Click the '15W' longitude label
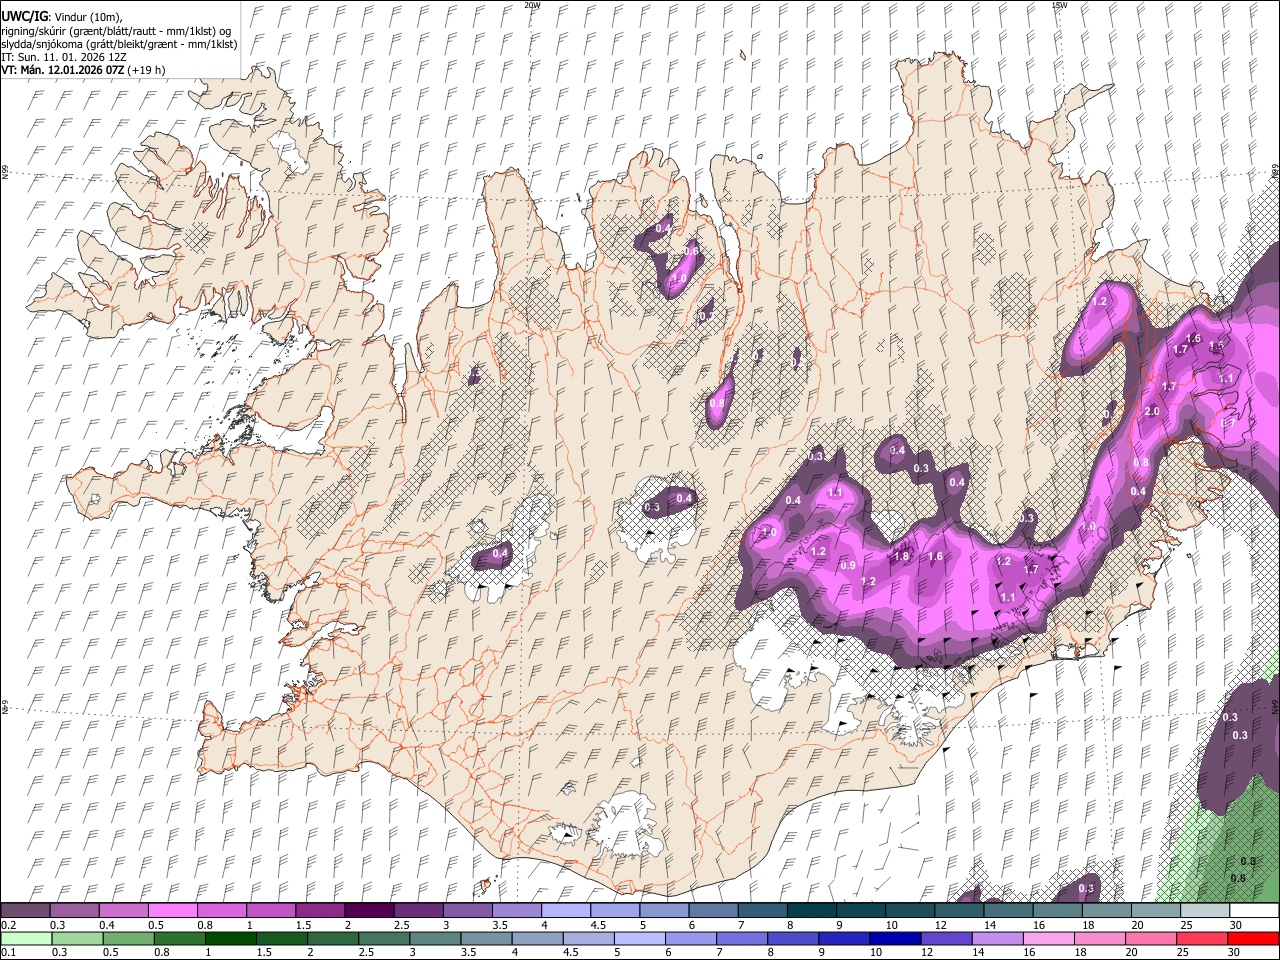The height and width of the screenshot is (960, 1280). (1058, 5)
